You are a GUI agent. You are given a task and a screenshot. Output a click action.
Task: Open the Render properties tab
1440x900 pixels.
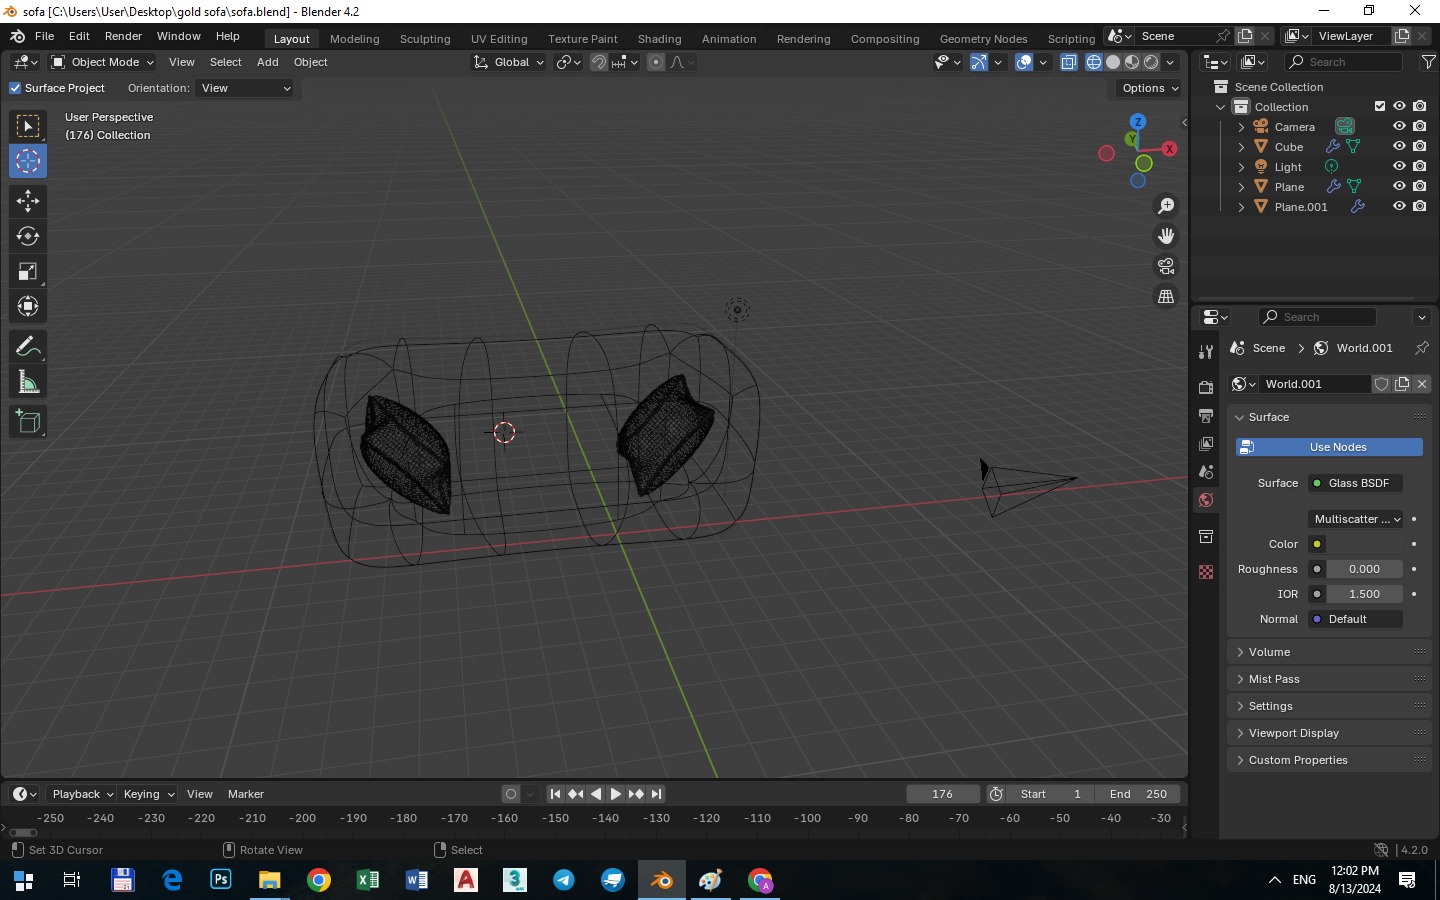pos(1206,387)
